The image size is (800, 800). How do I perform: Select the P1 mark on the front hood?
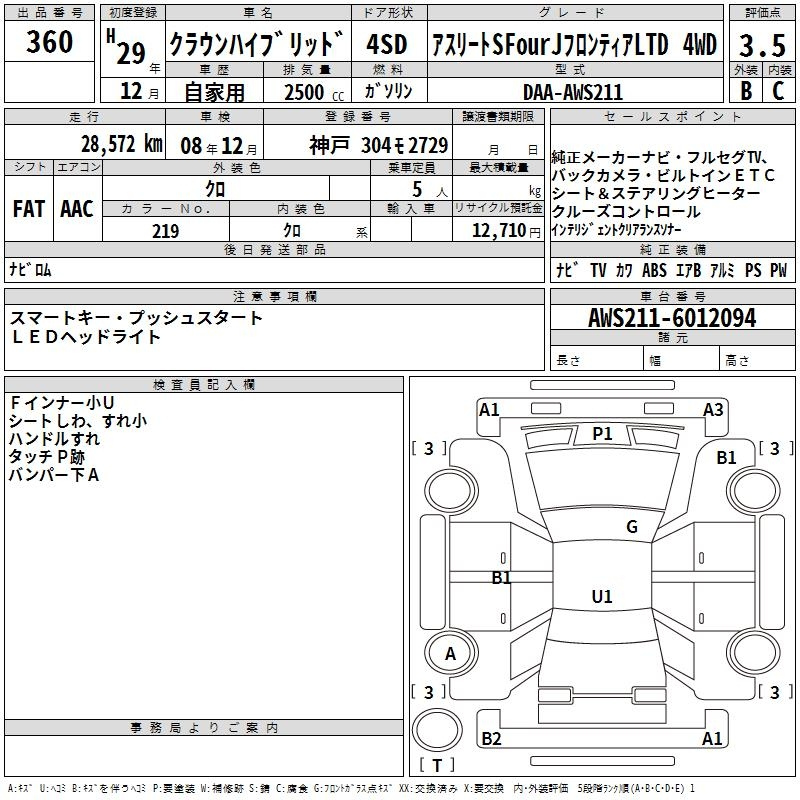(602, 433)
